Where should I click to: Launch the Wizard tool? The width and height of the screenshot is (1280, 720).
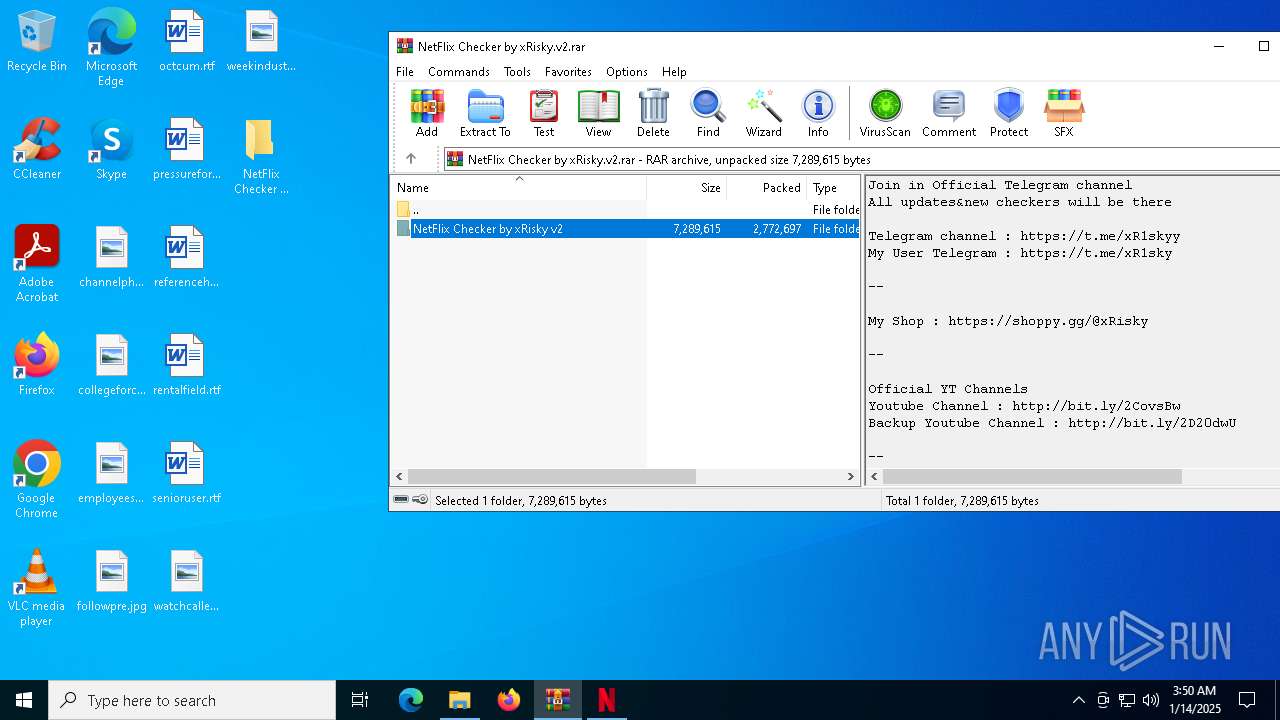[763, 113]
